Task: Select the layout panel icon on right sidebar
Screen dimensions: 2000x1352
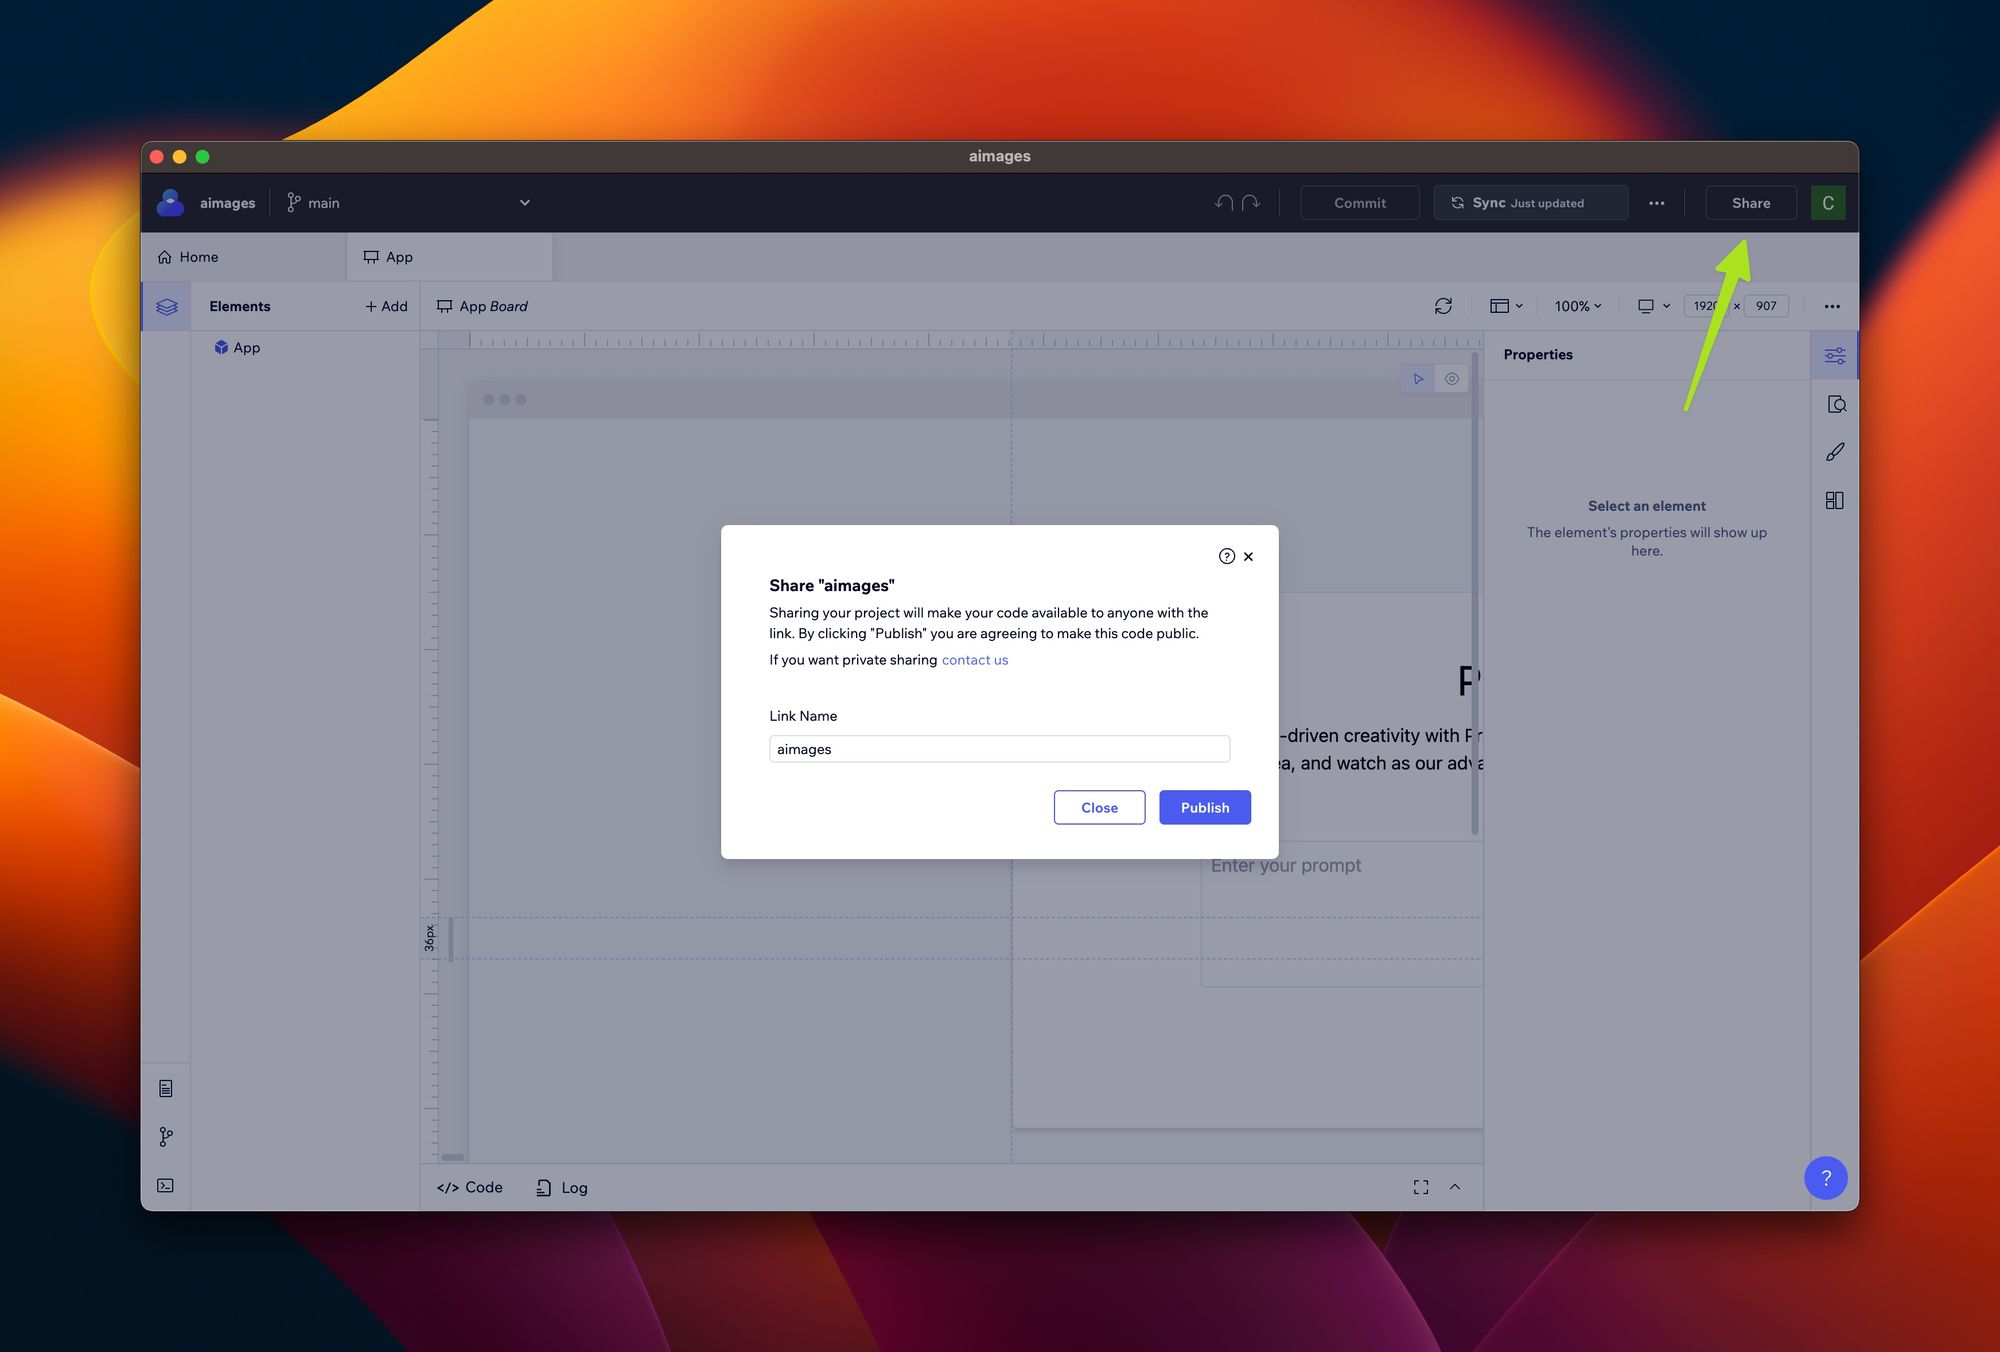Action: 1835,499
